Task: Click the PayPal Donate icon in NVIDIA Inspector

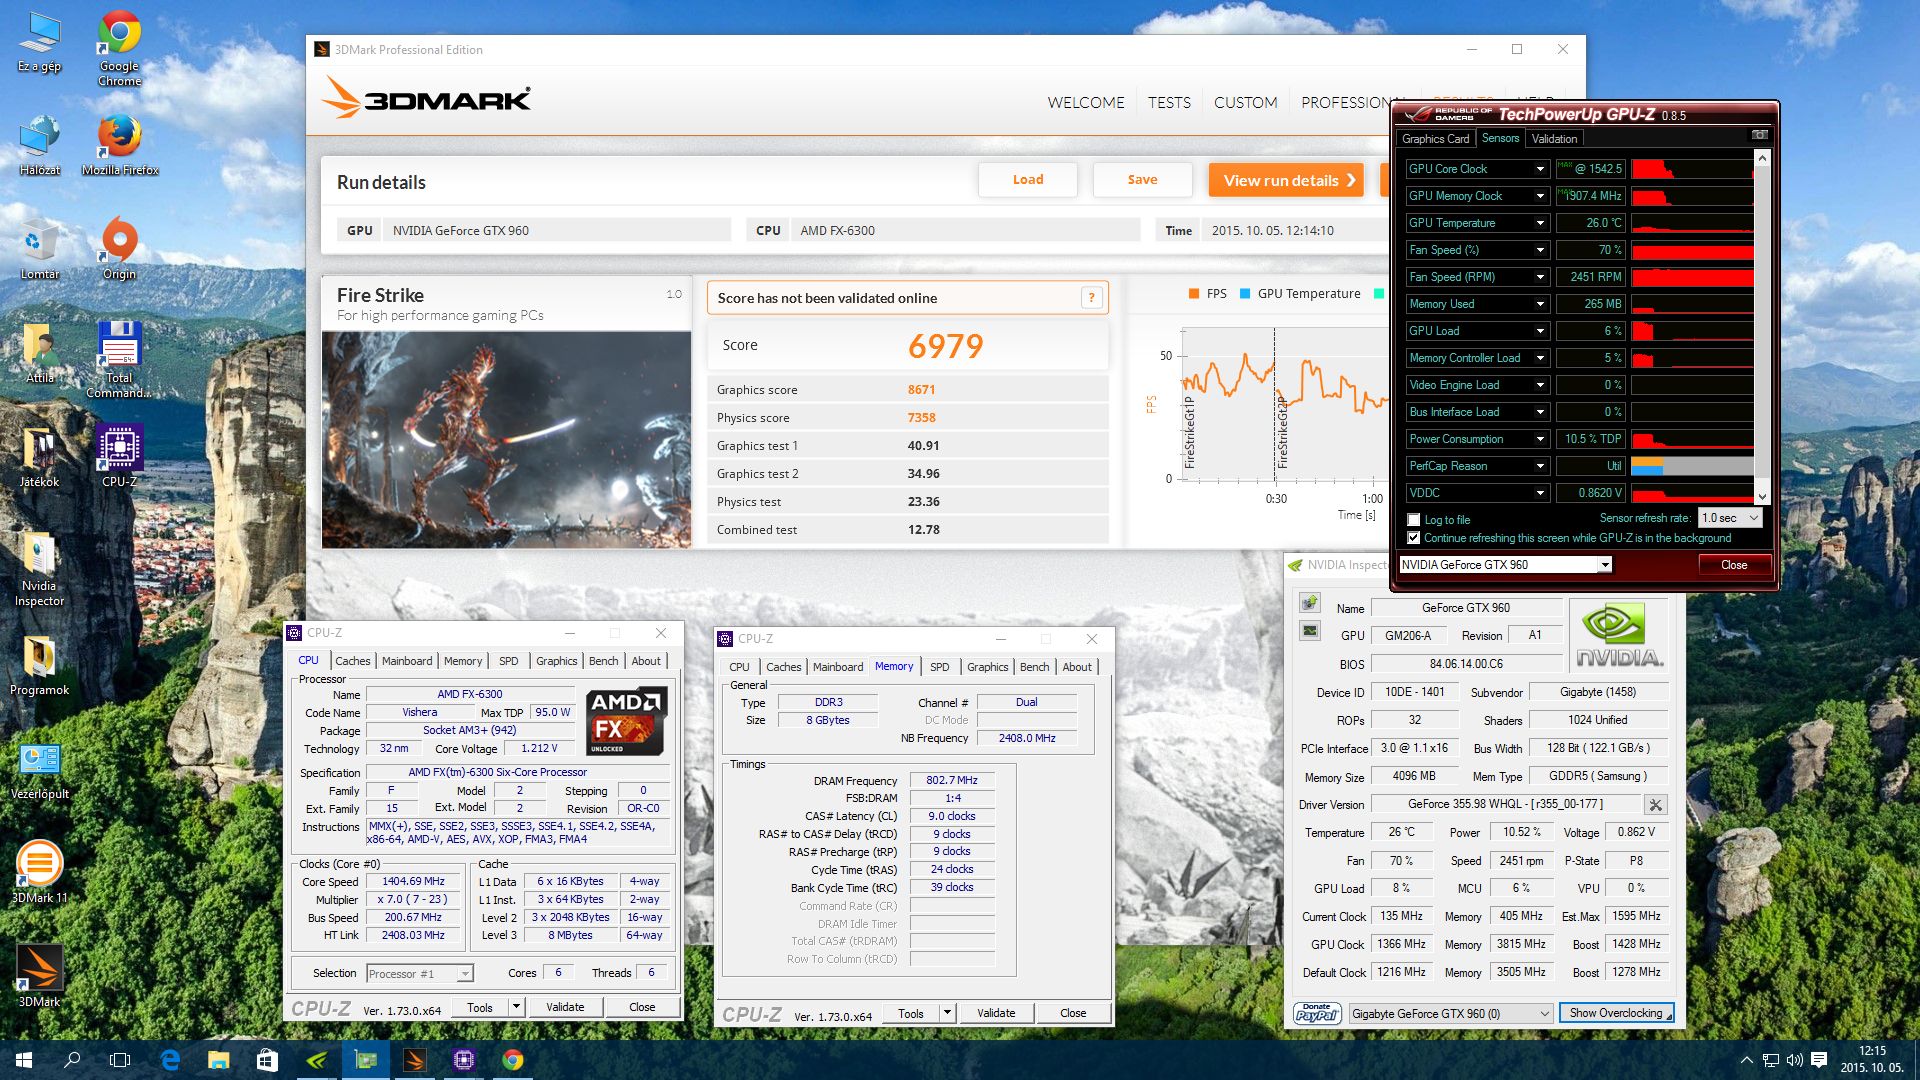Action: pyautogui.click(x=1317, y=1013)
